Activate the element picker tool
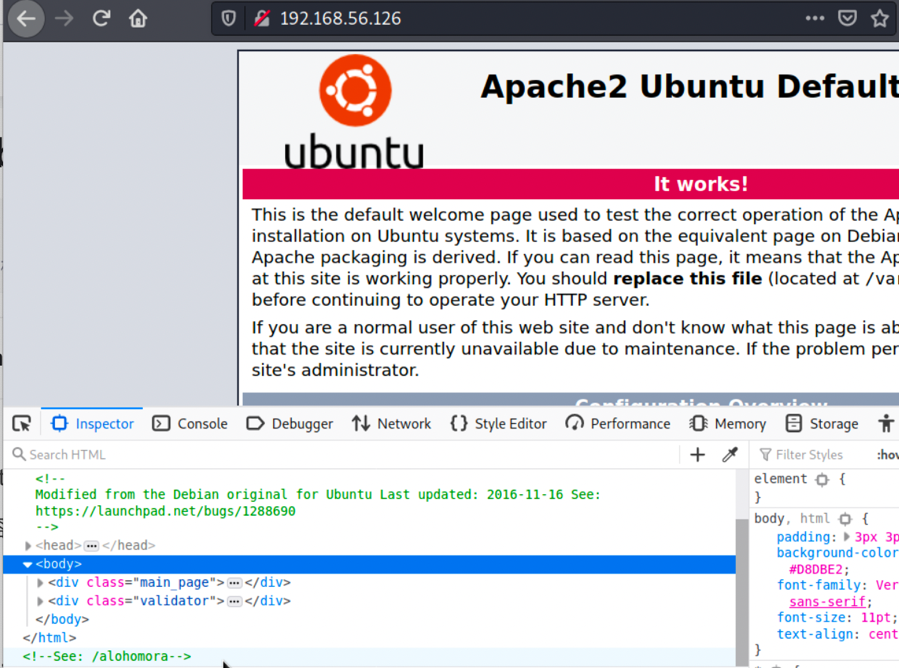 (22, 424)
